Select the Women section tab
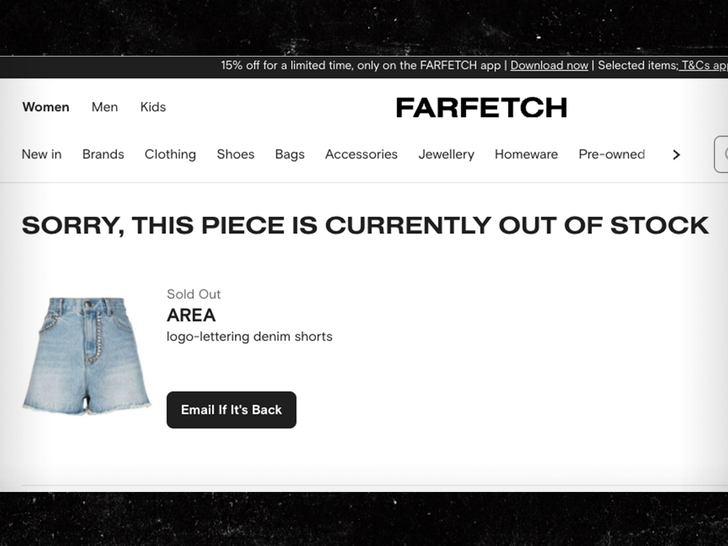This screenshot has width=728, height=546. pyautogui.click(x=46, y=107)
